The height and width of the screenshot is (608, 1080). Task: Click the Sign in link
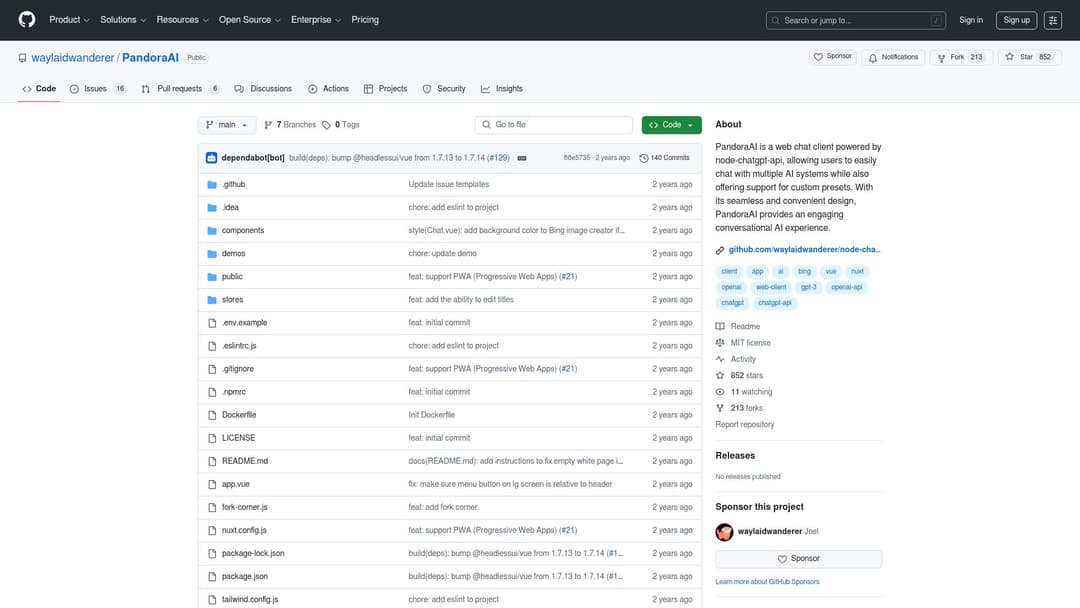[x=970, y=20]
